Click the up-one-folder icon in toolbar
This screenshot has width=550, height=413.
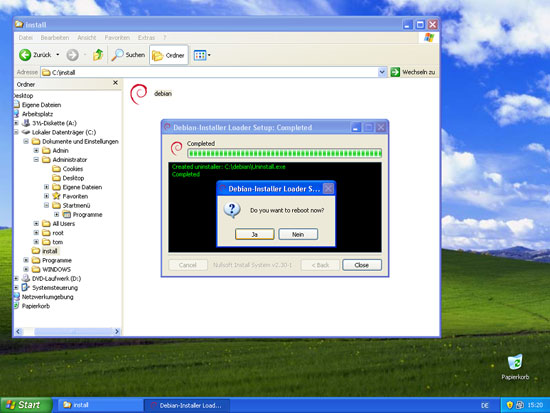[x=98, y=55]
